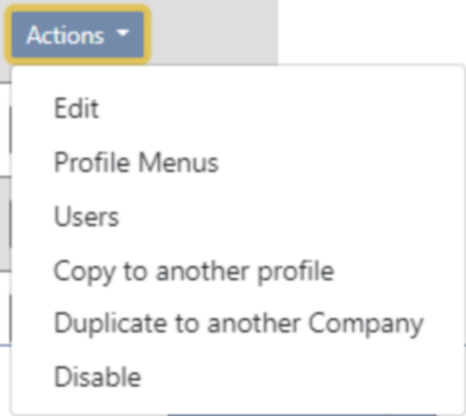The image size is (466, 416).
Task: Copy settings using Copy to another profile
Action: [x=194, y=271]
